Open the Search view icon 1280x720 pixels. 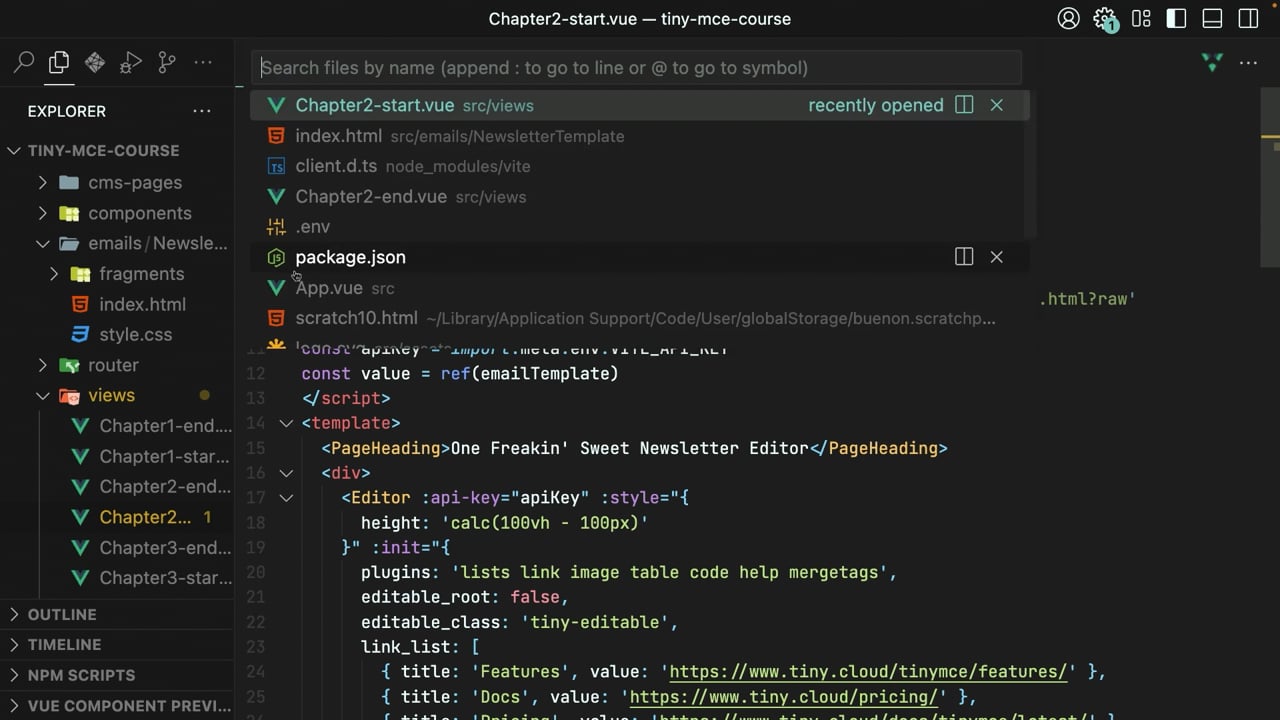pos(24,63)
